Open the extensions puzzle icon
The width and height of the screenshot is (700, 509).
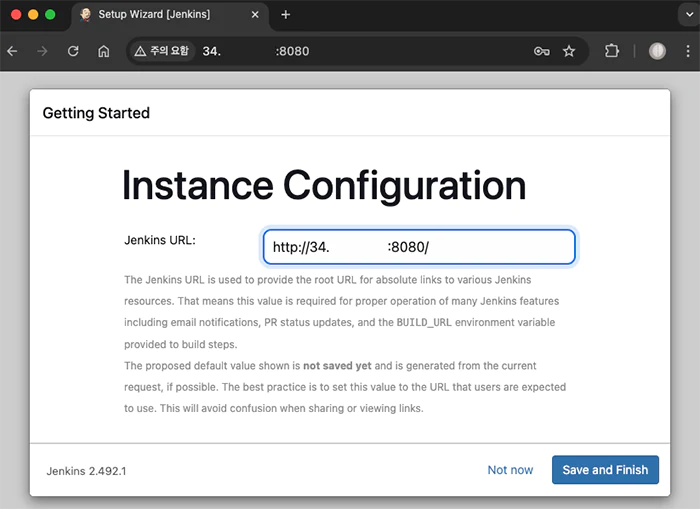[612, 51]
